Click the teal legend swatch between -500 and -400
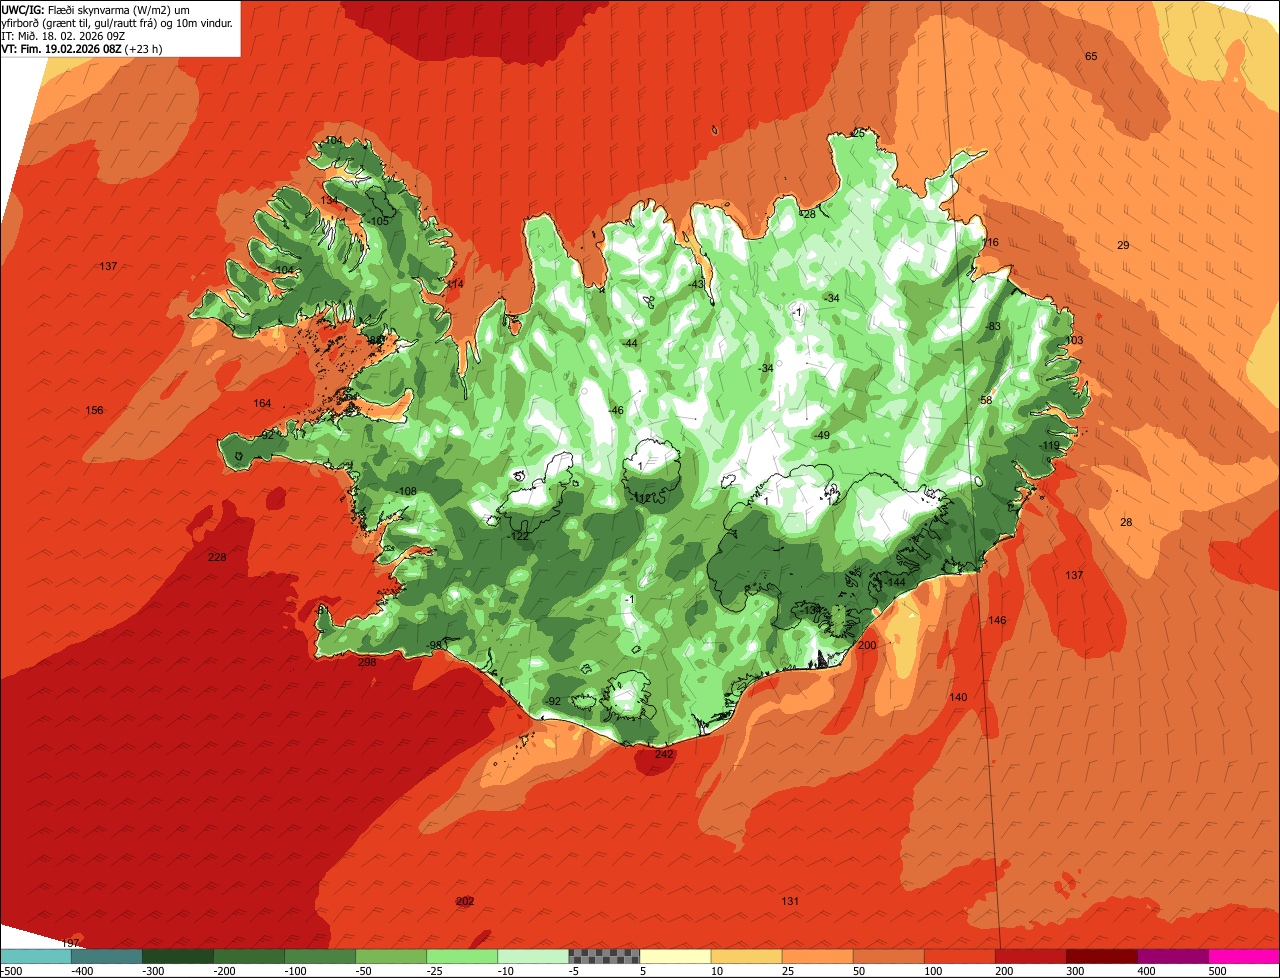1280x978 pixels. [35, 956]
